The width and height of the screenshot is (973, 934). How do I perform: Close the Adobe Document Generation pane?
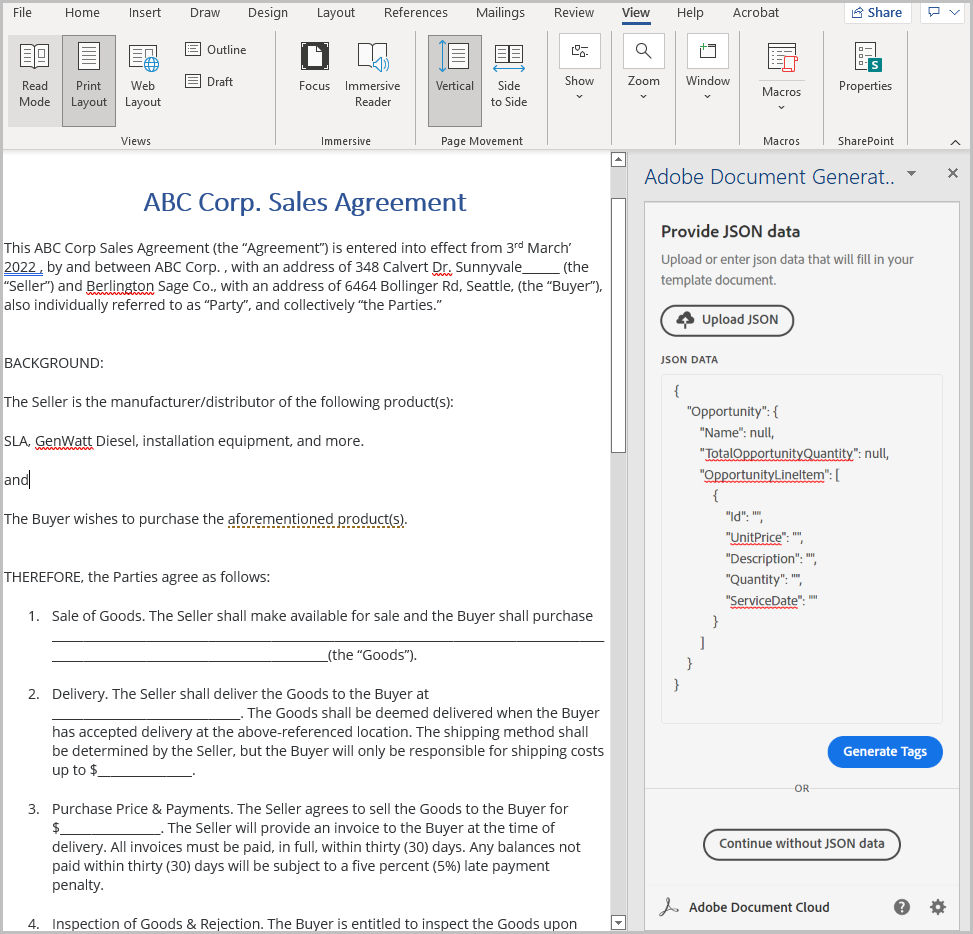[953, 173]
